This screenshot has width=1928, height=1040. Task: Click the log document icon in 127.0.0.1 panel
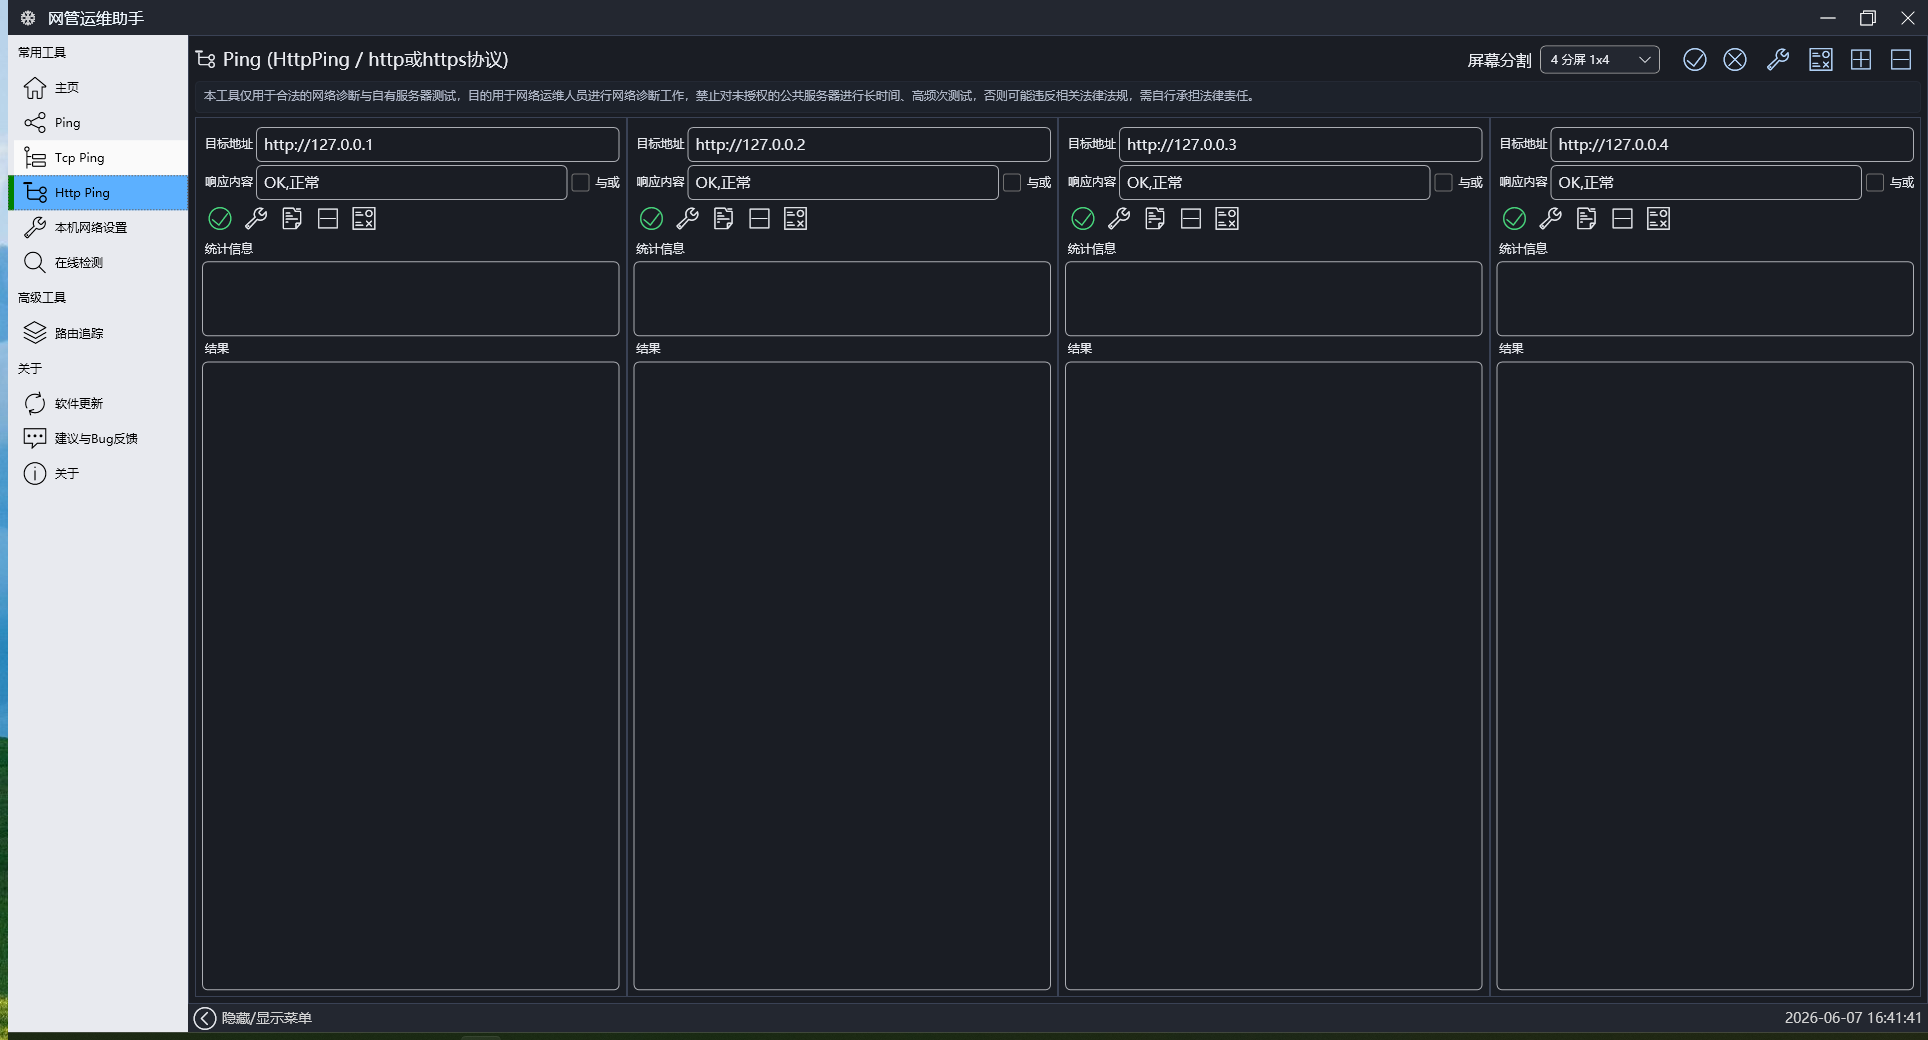292,218
